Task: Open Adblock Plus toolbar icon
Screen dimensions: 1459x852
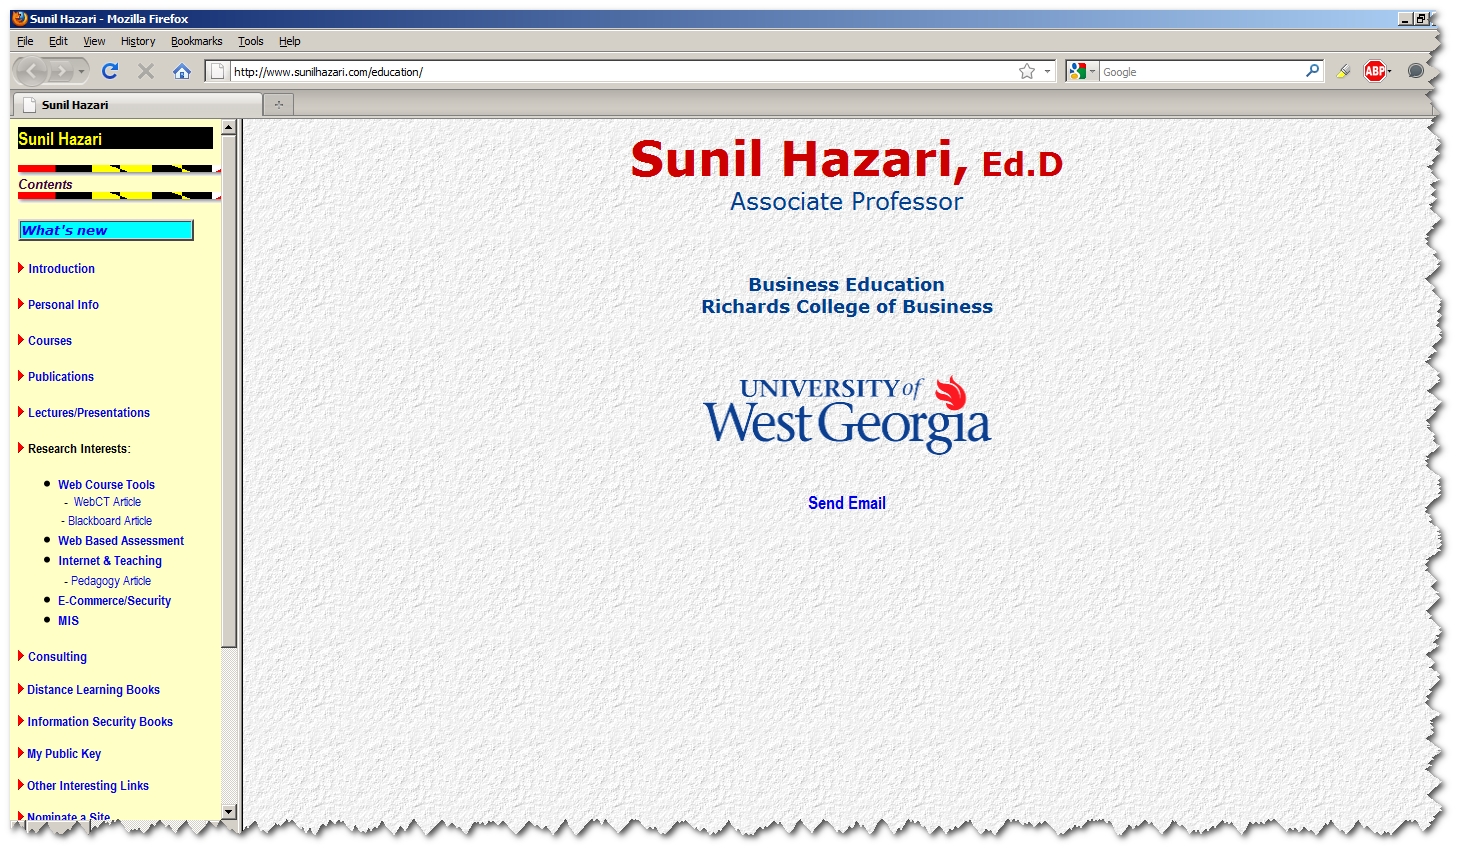Action: [1376, 71]
